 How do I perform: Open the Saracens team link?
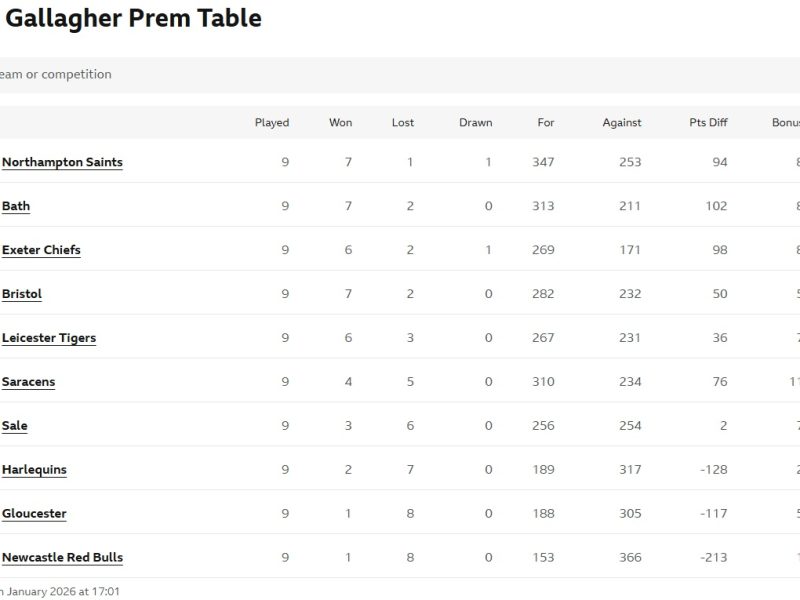pyautogui.click(x=28, y=382)
